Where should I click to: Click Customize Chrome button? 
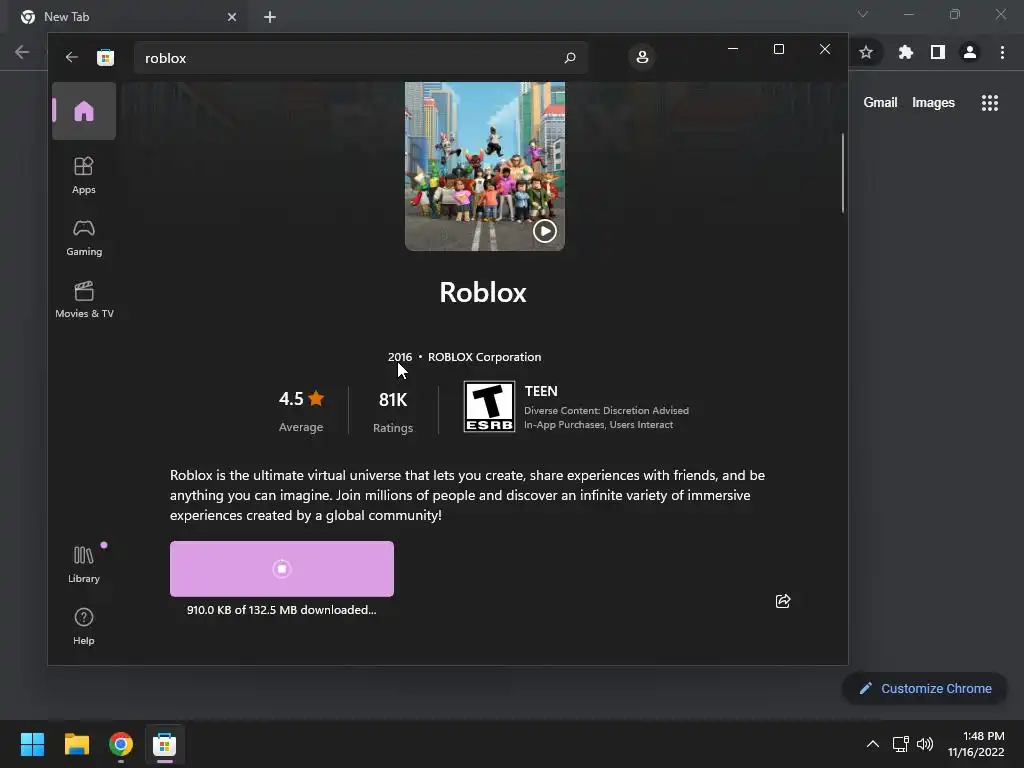pyautogui.click(x=925, y=688)
